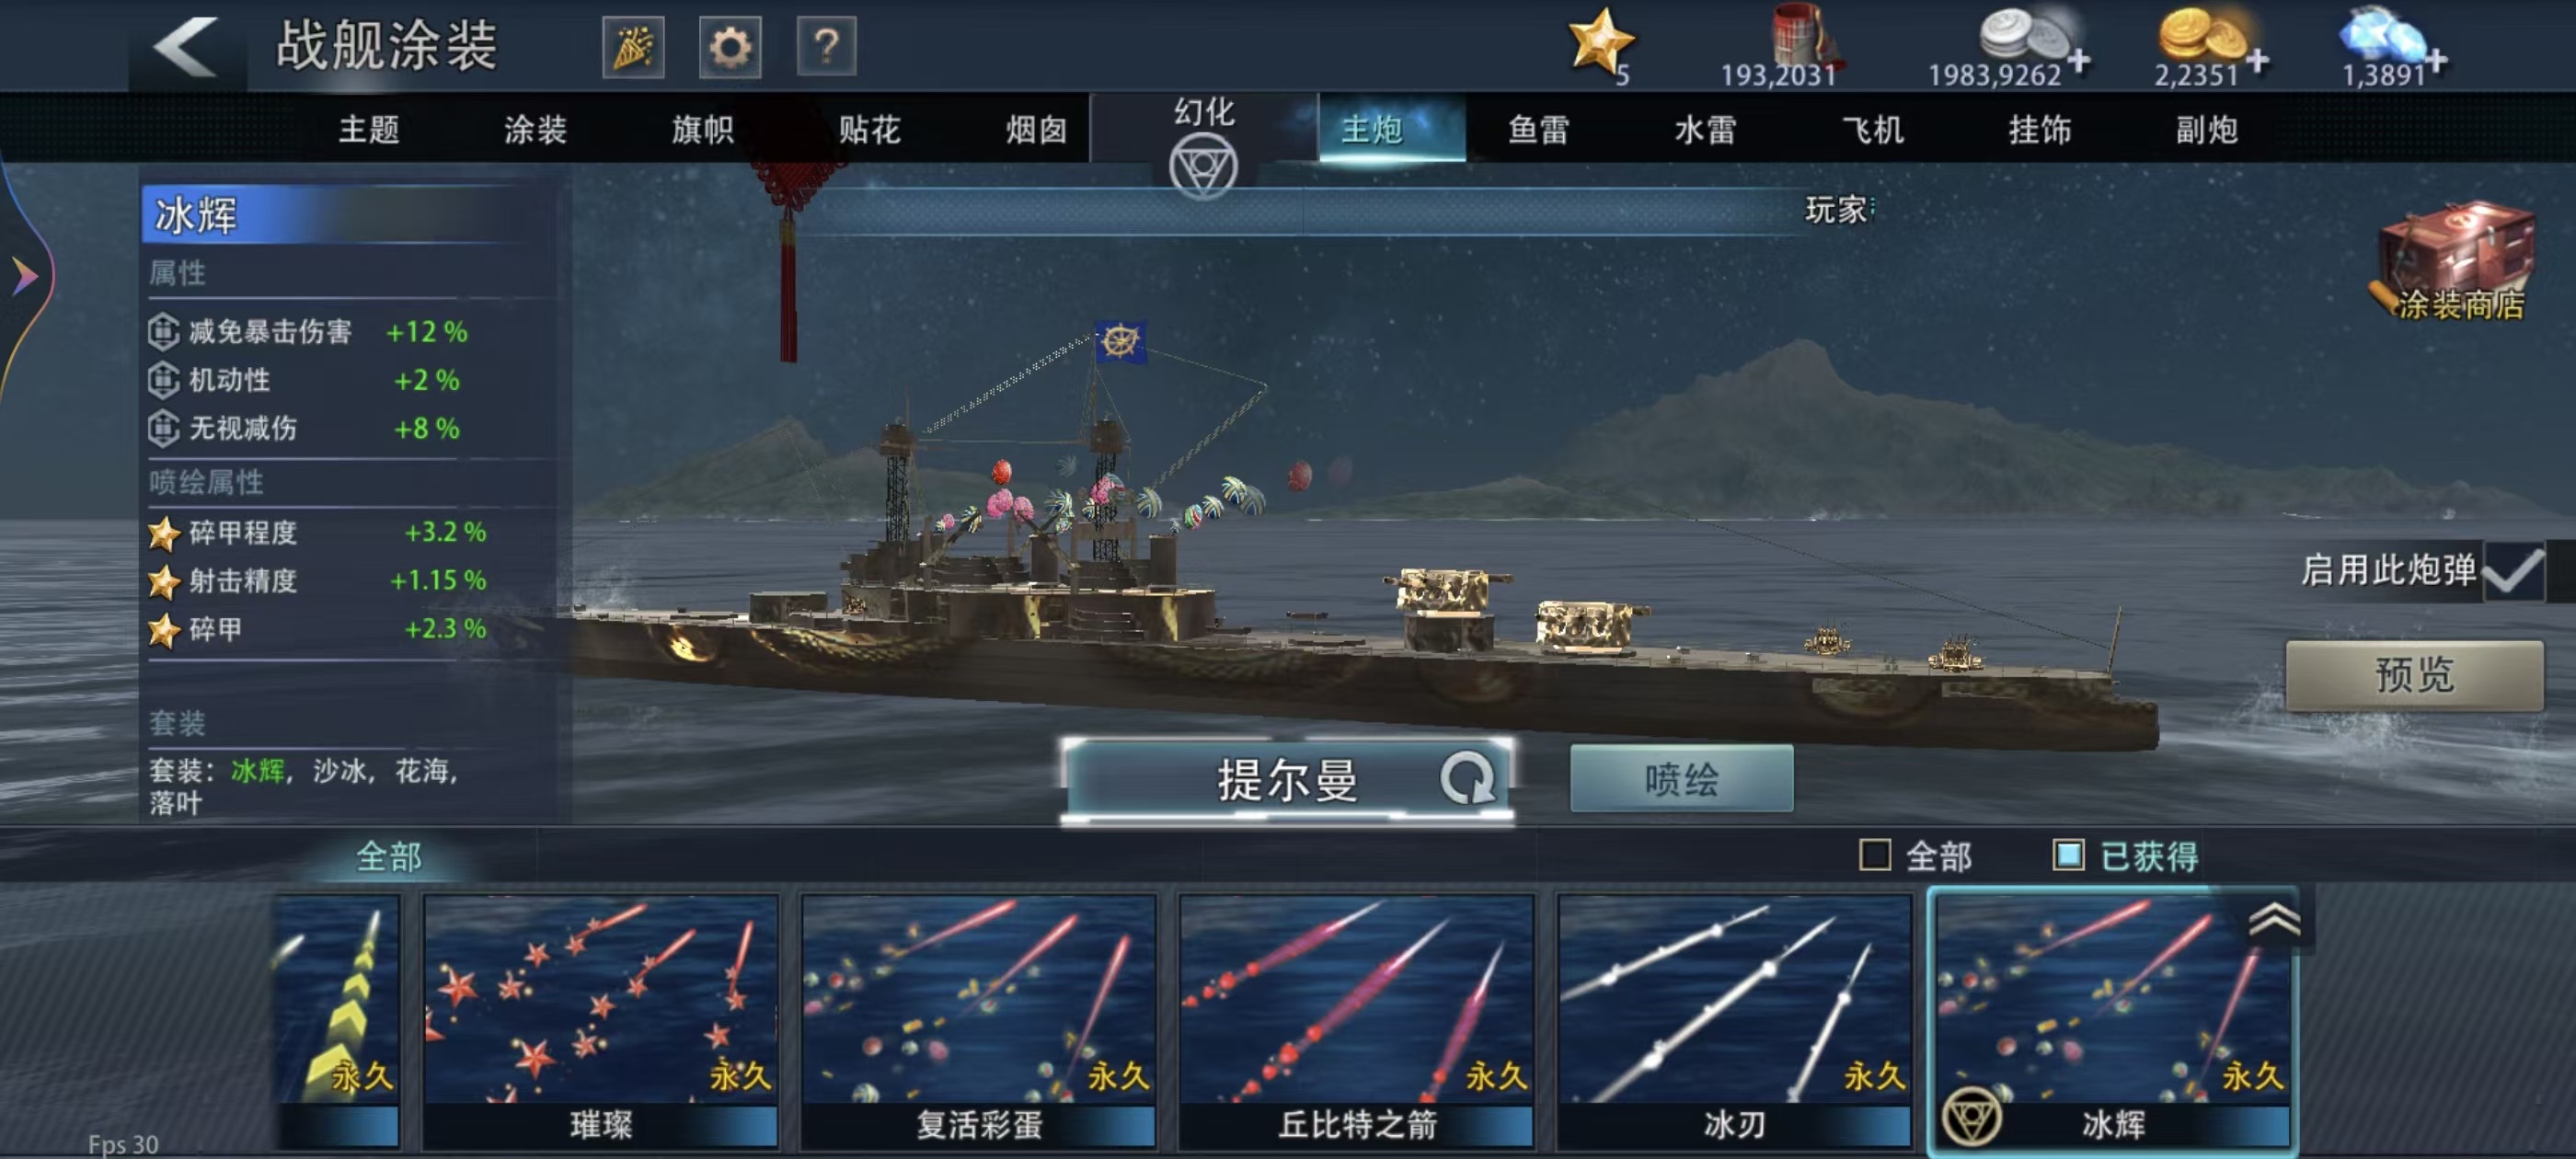Viewport: 2576px width, 1159px height.
Task: Uncheck the 已获得 filter checkbox
Action: pos(2068,856)
